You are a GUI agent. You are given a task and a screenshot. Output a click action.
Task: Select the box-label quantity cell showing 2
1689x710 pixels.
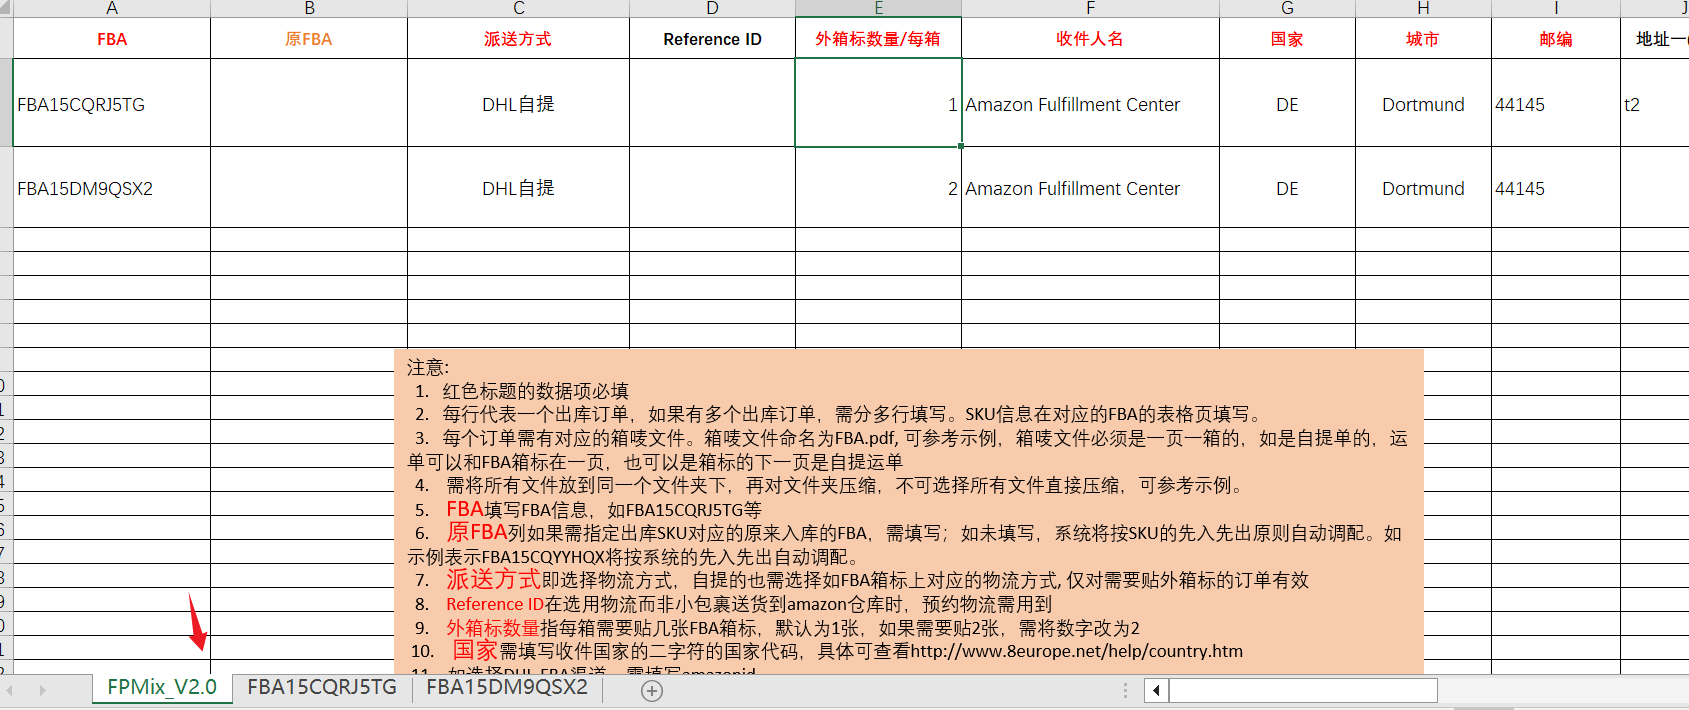878,188
